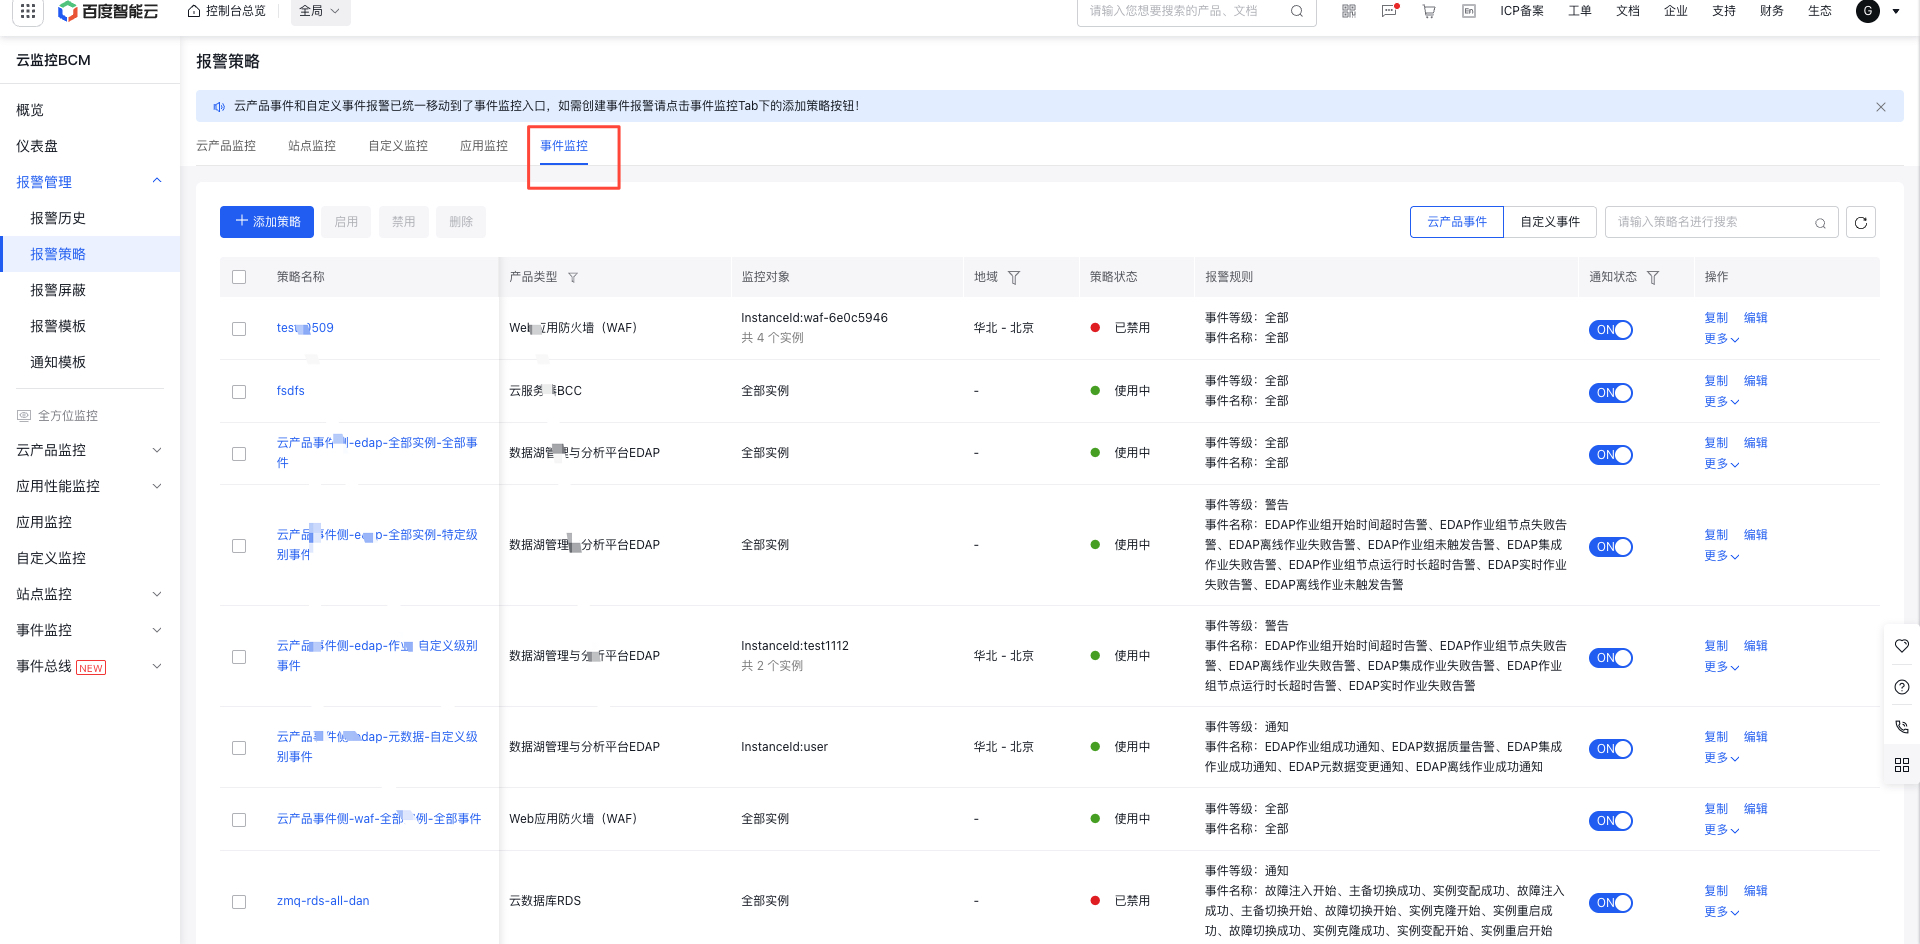Screen dimensions: 1920x944
Task: Open 概览 in sidebar
Action: tap(30, 110)
